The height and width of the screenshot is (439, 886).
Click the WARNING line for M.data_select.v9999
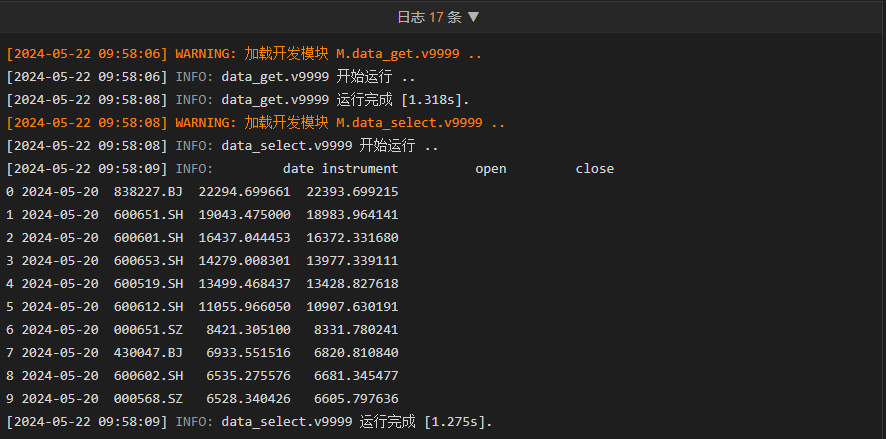pos(255,123)
